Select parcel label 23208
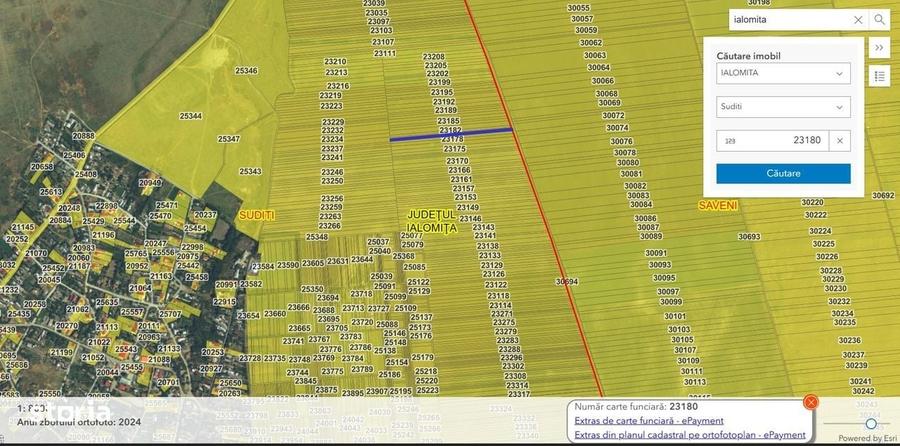 coord(433,57)
